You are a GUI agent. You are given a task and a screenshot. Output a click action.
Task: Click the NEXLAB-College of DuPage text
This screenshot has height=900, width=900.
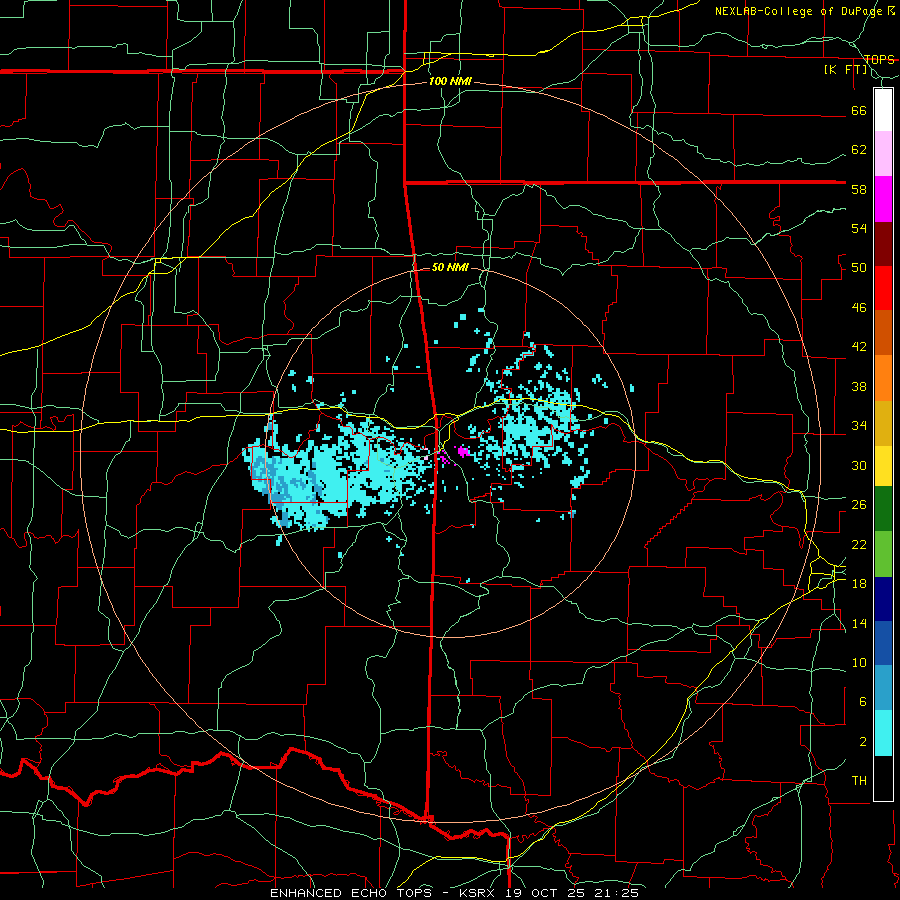pos(798,11)
